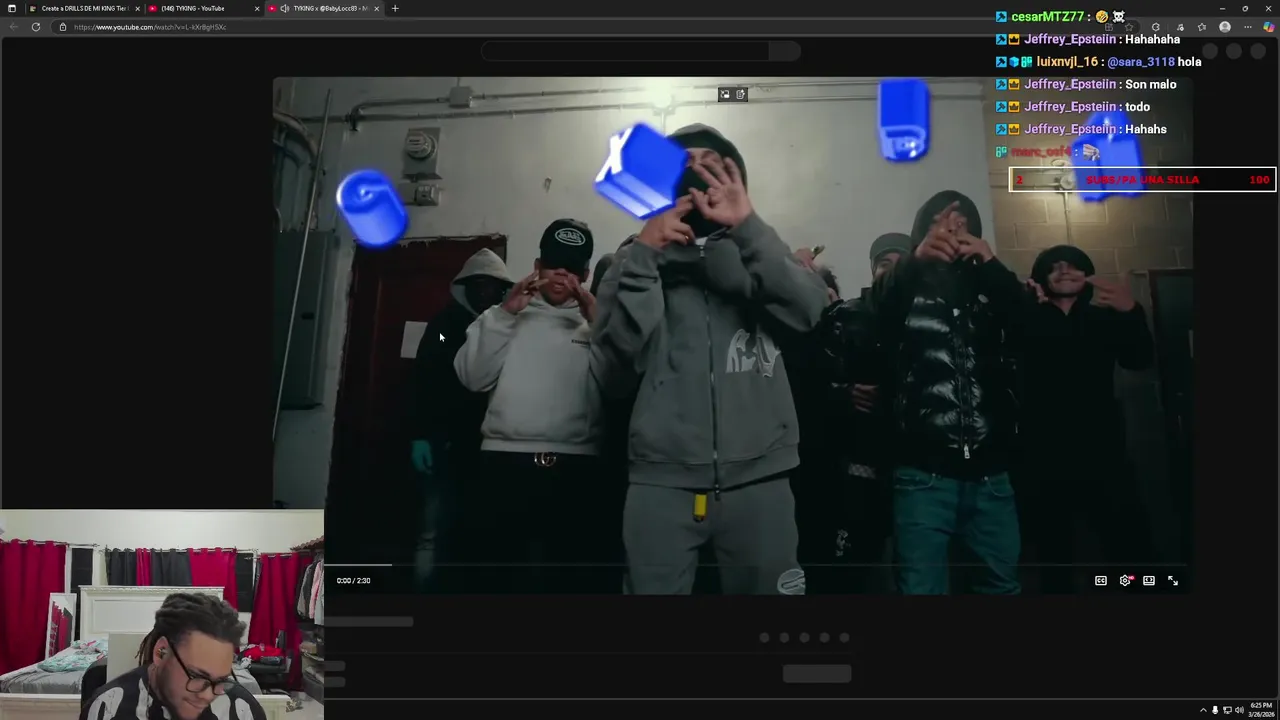Click the microphone tray icon
Viewport: 1280px width, 720px height.
pos(1215,710)
